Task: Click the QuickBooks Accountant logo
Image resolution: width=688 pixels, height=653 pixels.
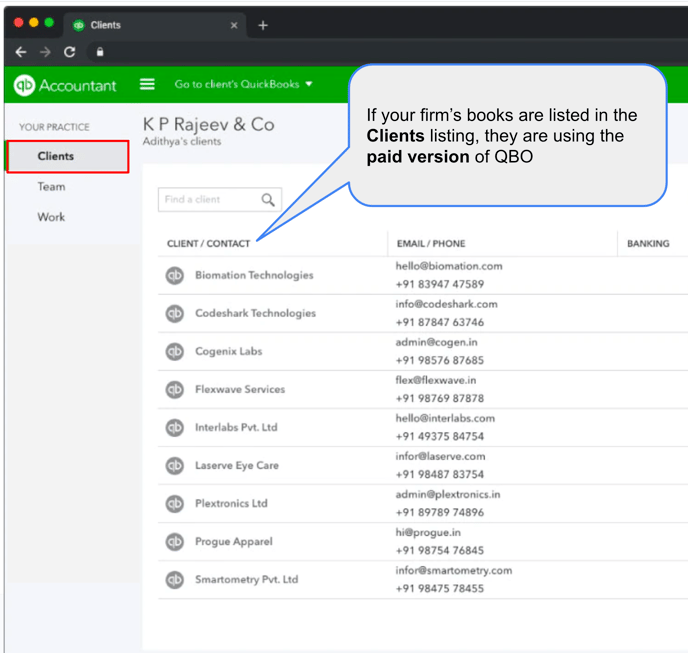Action: pyautogui.click(x=65, y=85)
